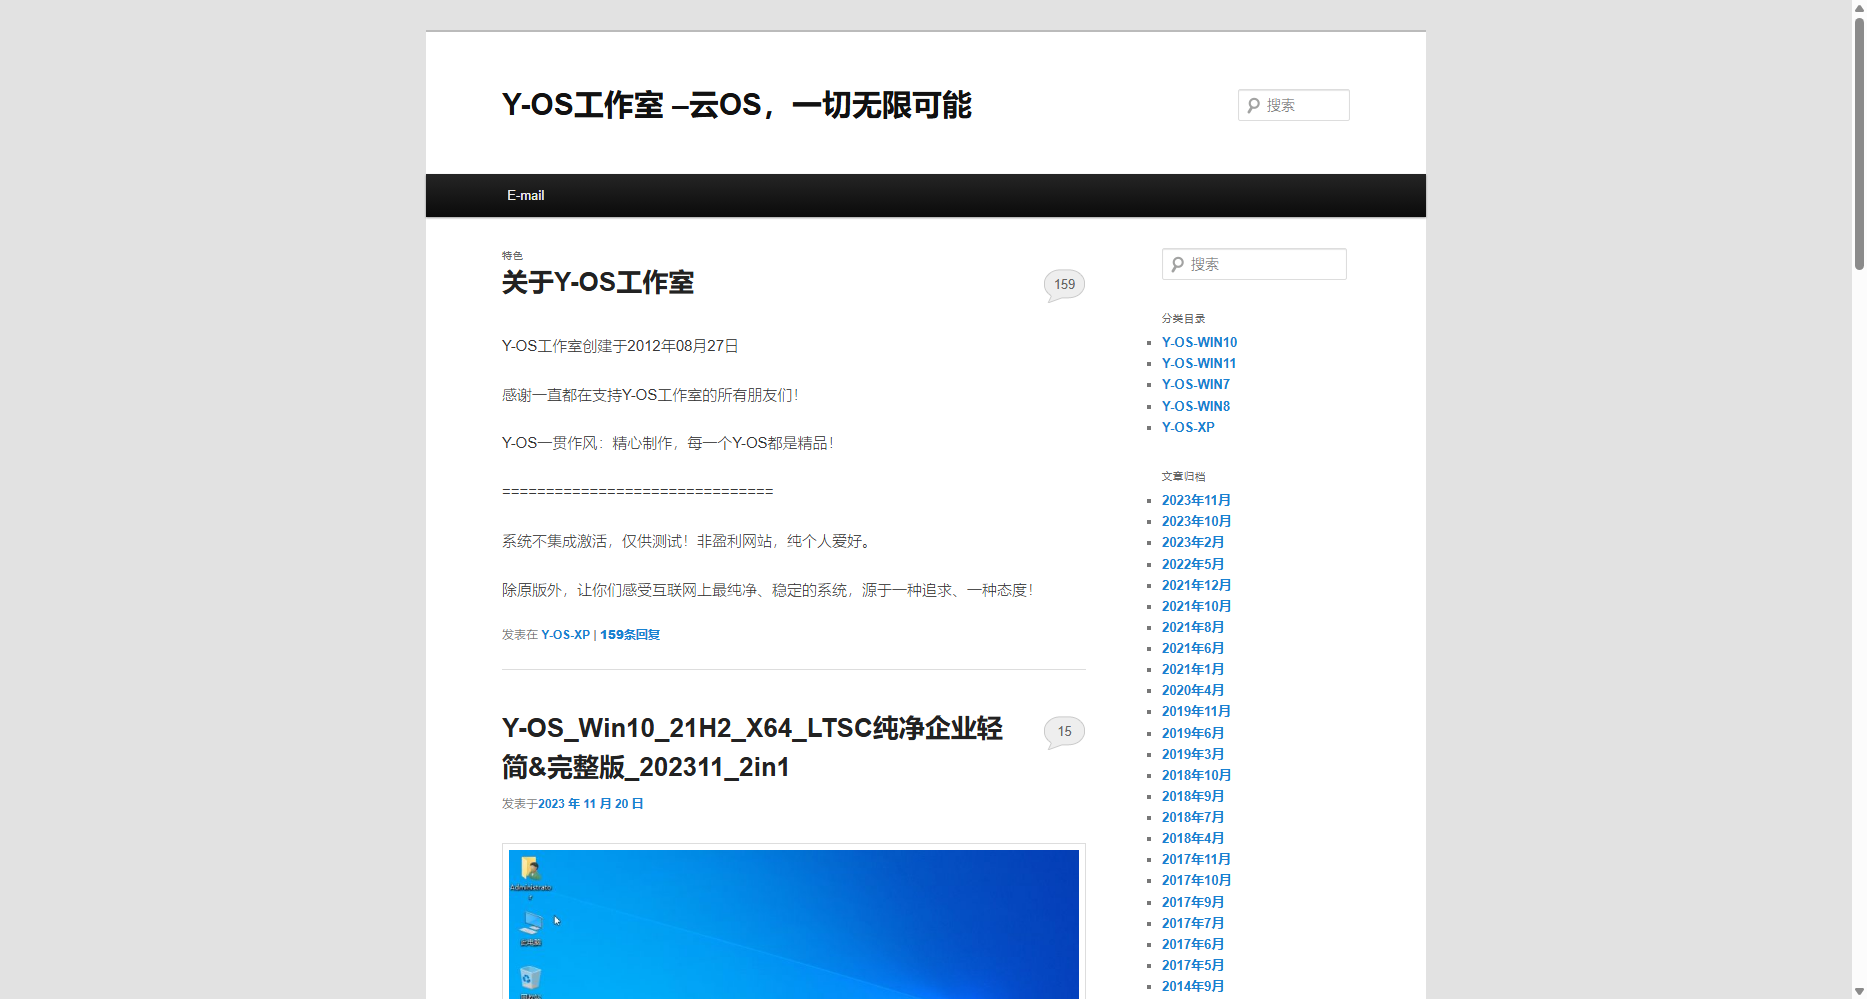Open the 2021年12月 archive
This screenshot has width=1867, height=999.
1196,585
